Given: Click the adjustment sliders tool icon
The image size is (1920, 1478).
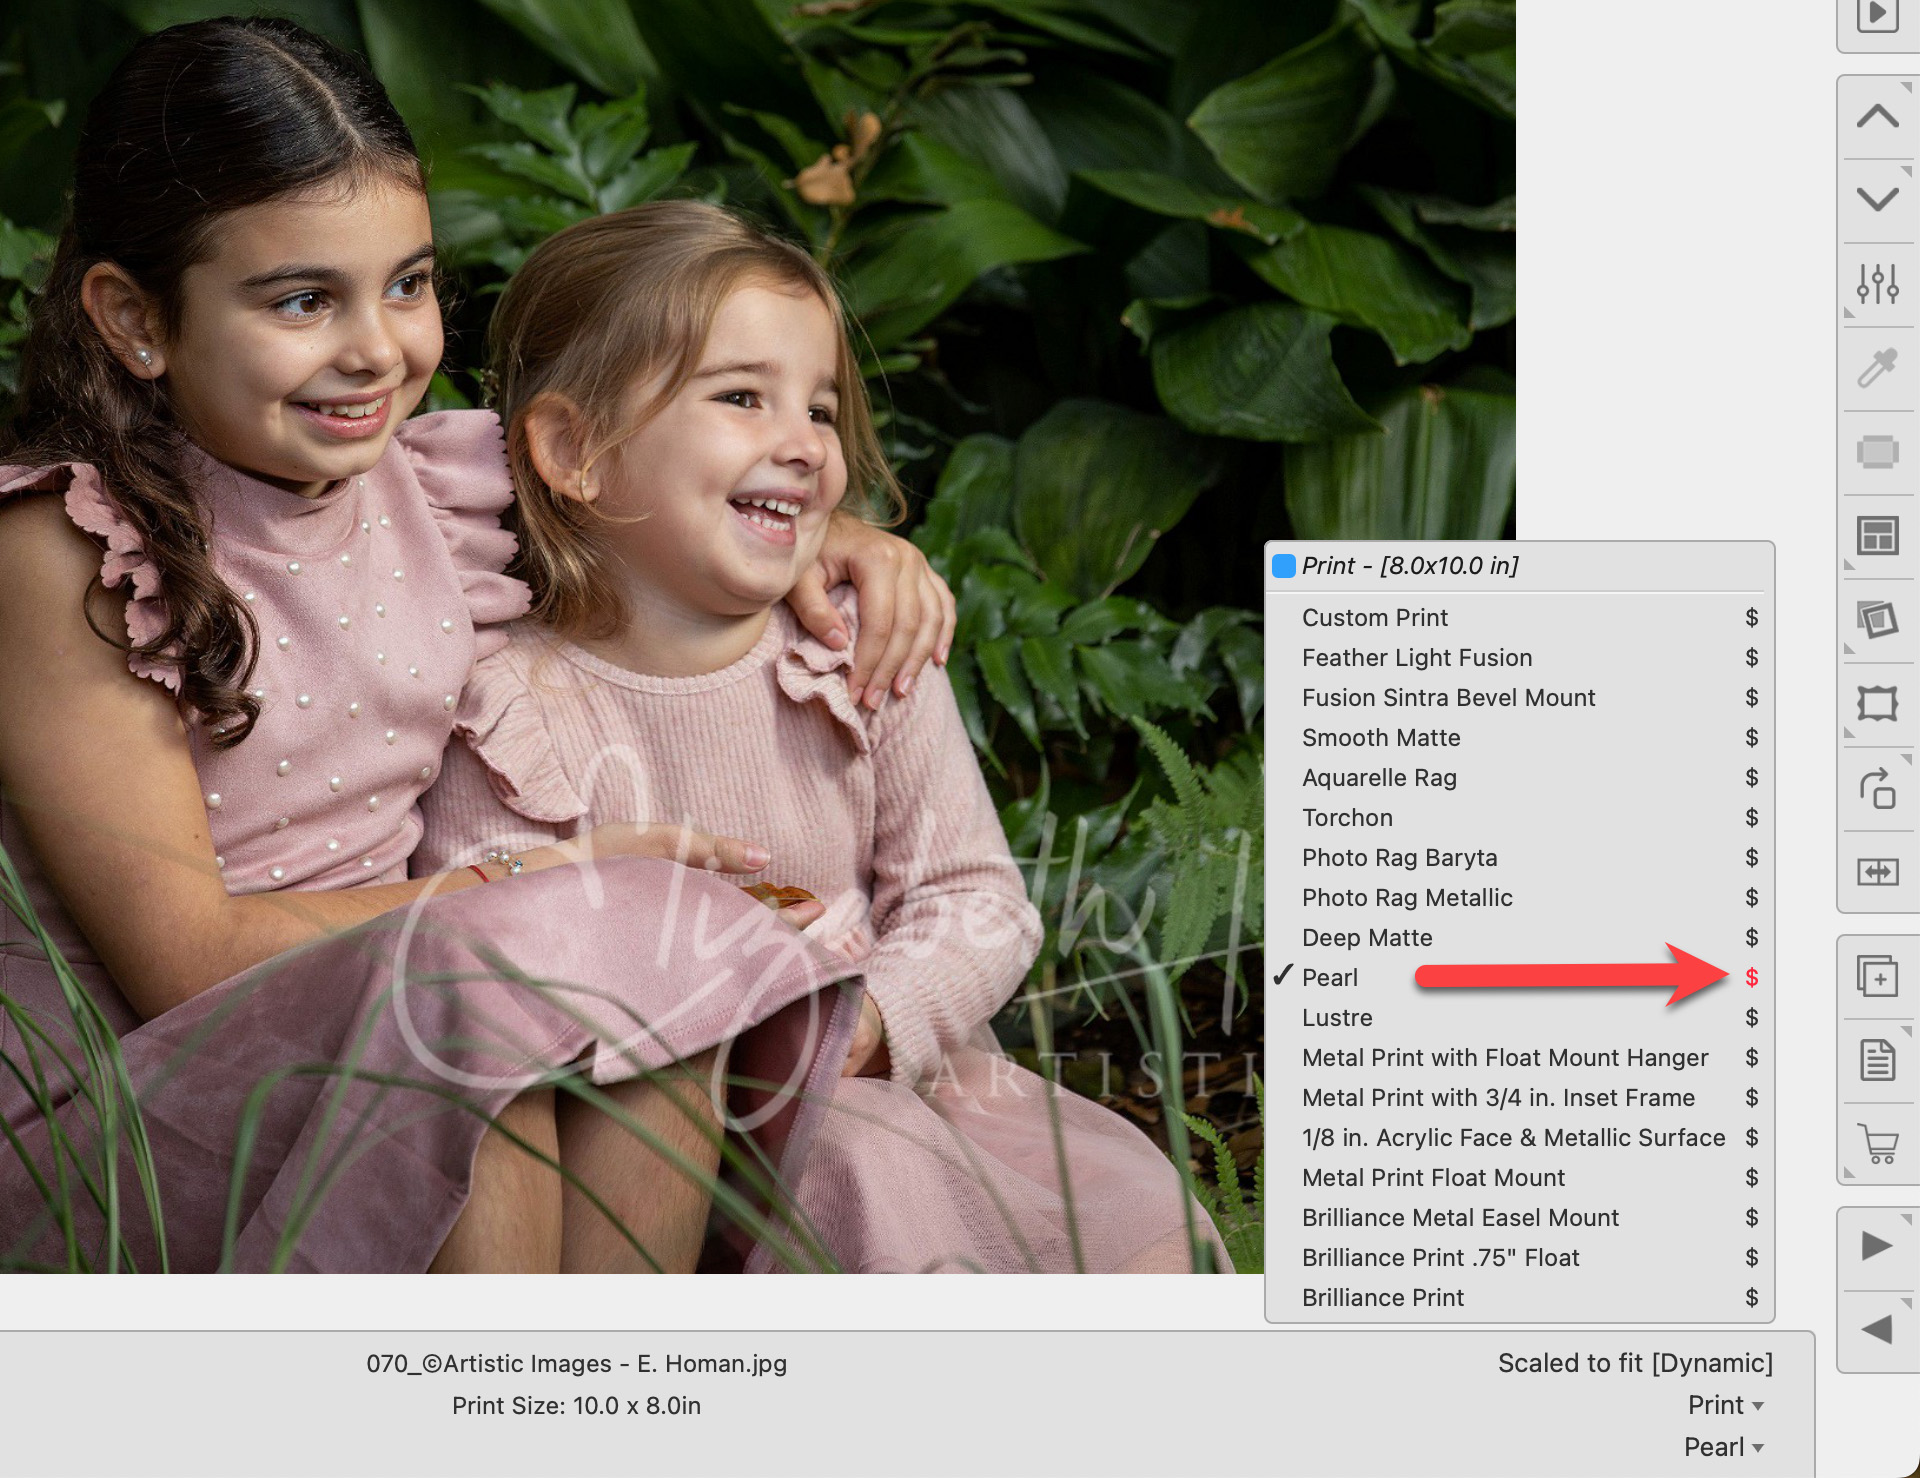Looking at the screenshot, I should pyautogui.click(x=1877, y=285).
